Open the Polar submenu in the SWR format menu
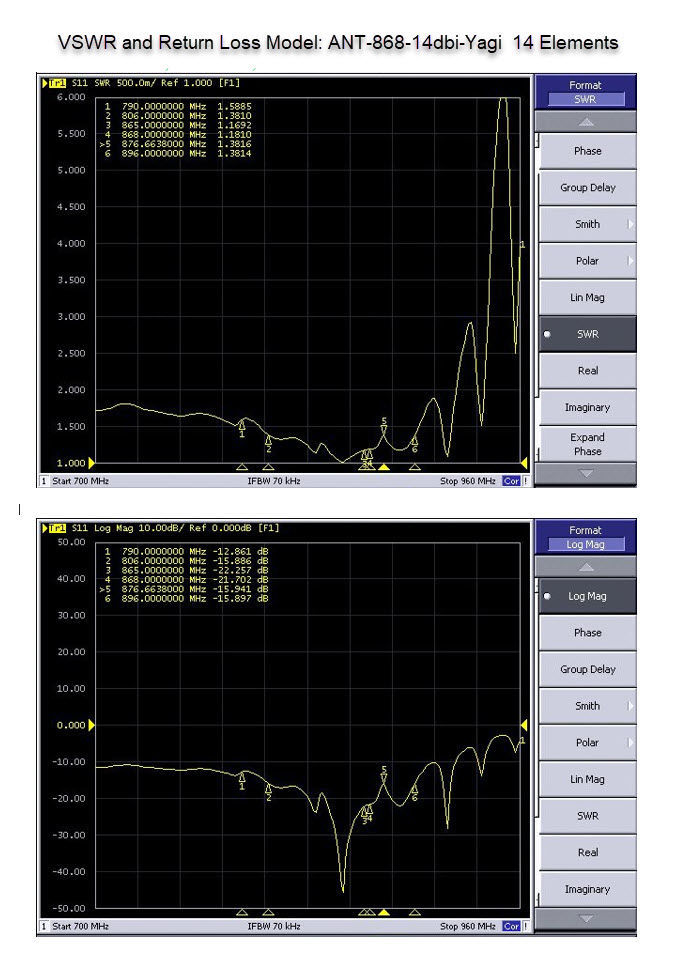 coord(586,261)
